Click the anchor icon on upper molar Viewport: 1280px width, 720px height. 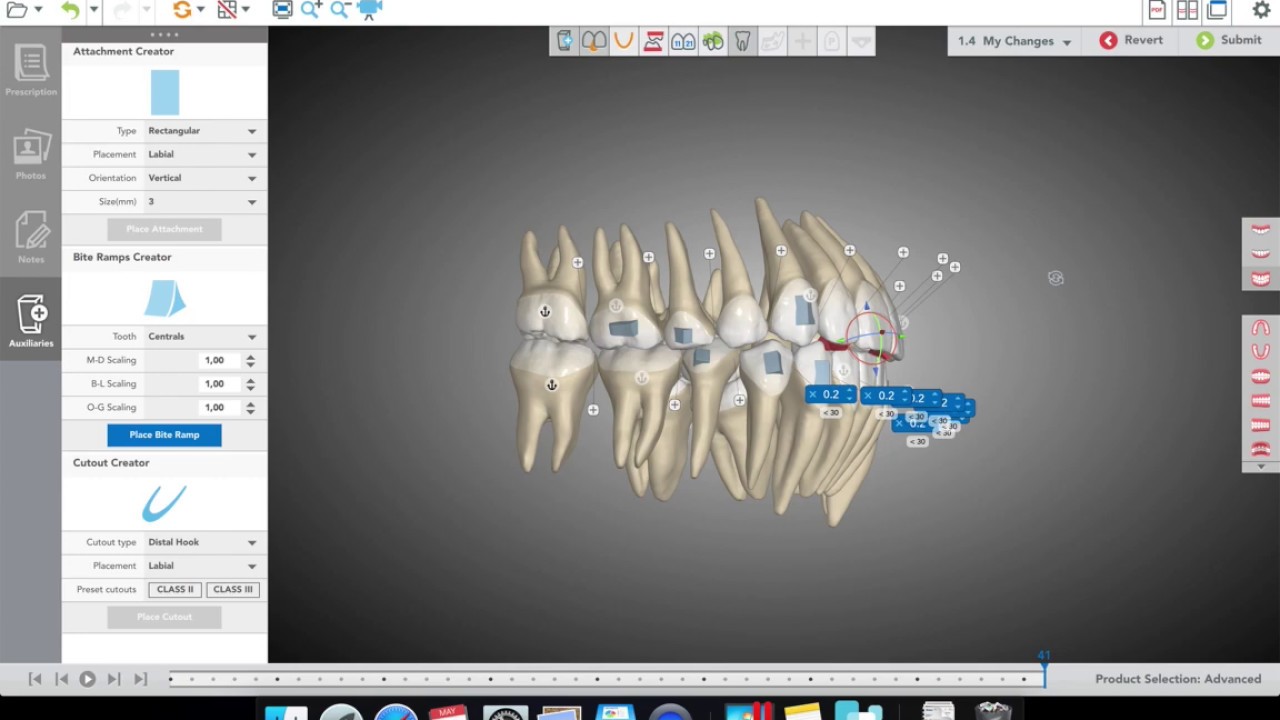pyautogui.click(x=545, y=312)
